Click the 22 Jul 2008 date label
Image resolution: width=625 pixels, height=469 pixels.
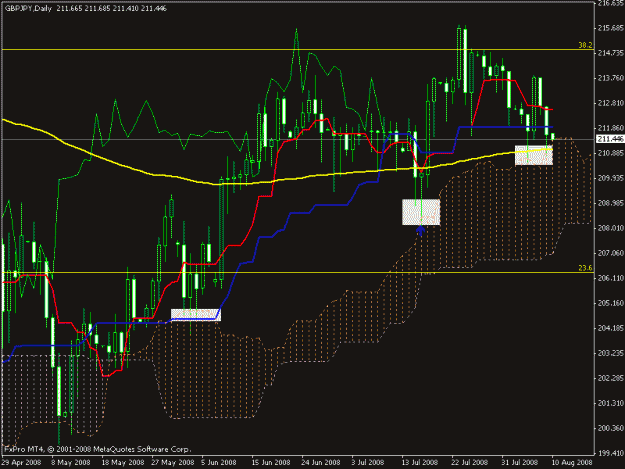tap(470, 463)
